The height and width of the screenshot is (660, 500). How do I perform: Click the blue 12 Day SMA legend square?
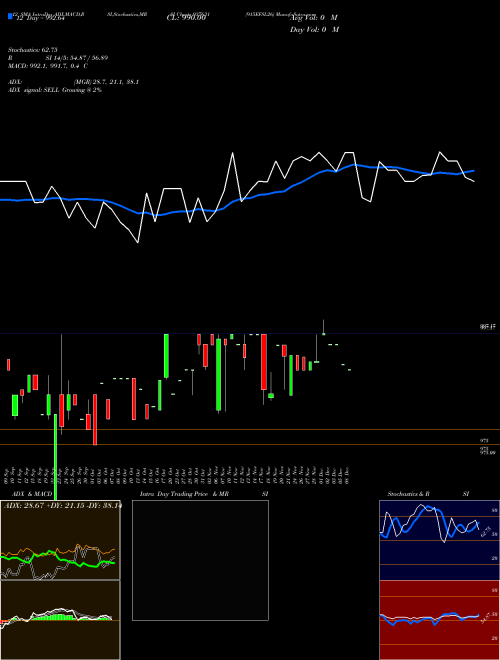(x=10, y=17)
